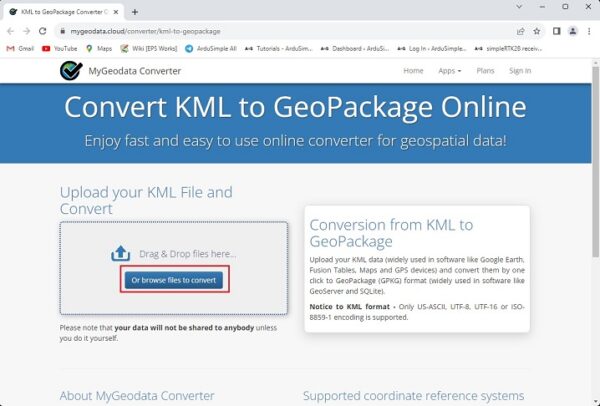
Task: Open the Chrome profile avatar
Action: click(x=573, y=31)
